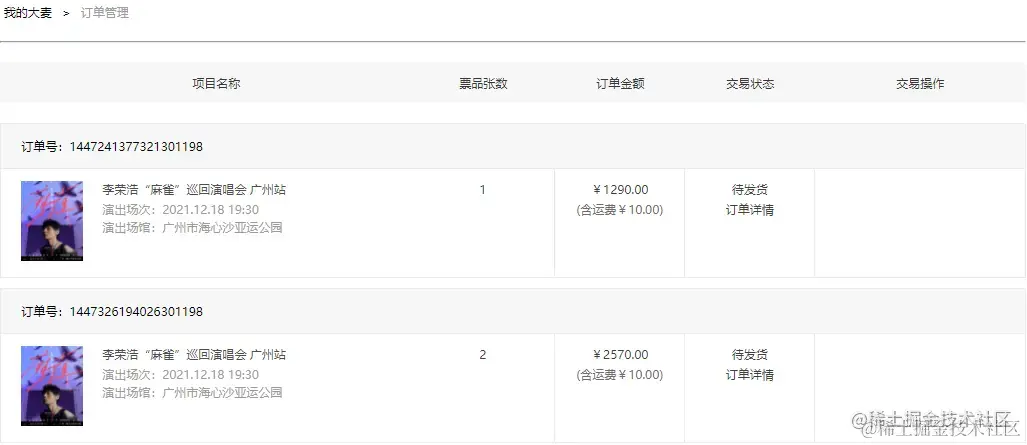1027x445 pixels.
Task: Click first order's 李荣浩 concert title
Action: [194, 190]
